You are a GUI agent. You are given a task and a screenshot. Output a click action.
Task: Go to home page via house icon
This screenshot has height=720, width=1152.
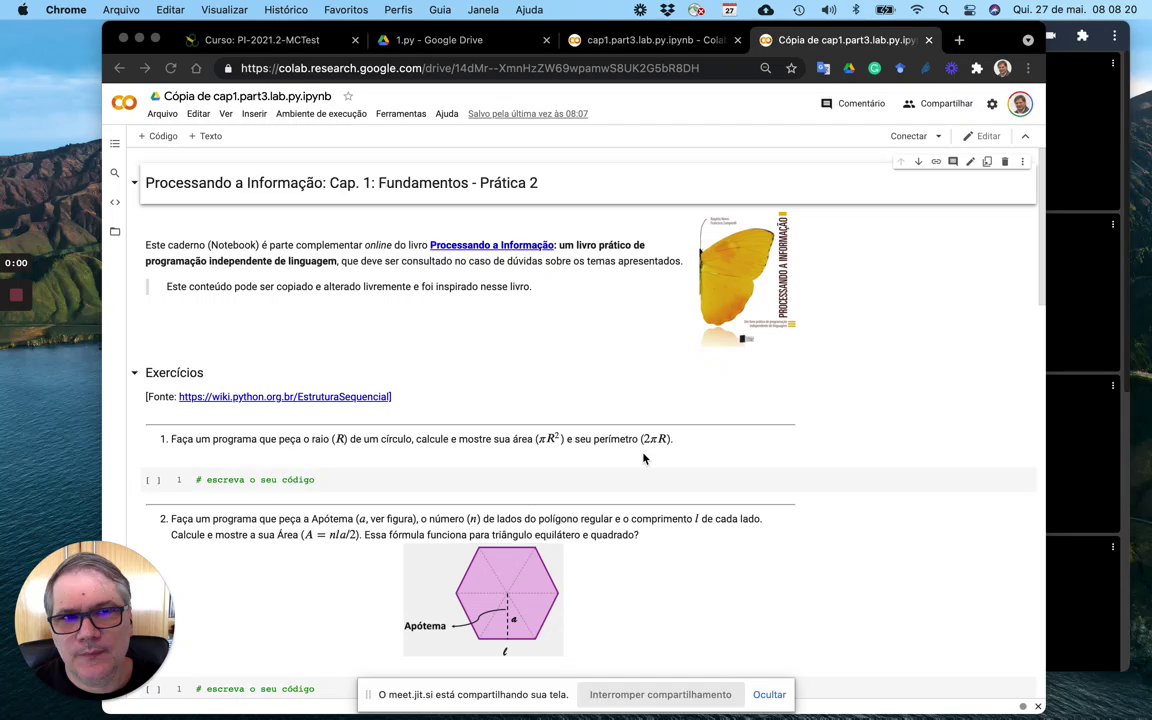196,68
